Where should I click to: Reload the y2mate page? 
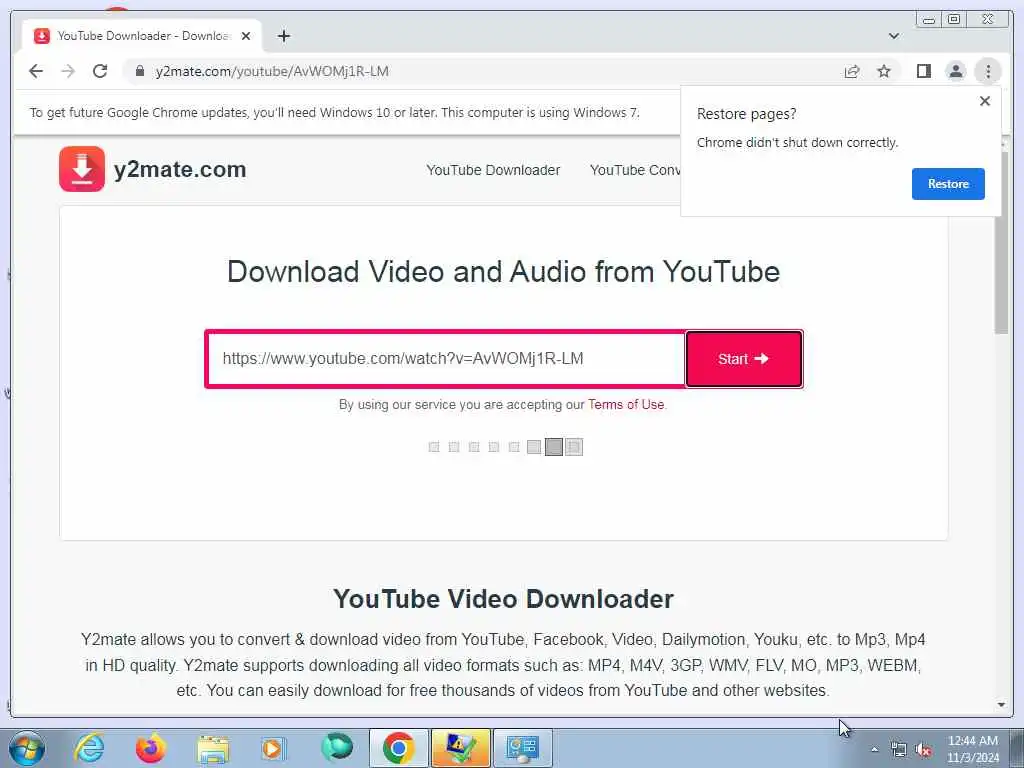100,71
